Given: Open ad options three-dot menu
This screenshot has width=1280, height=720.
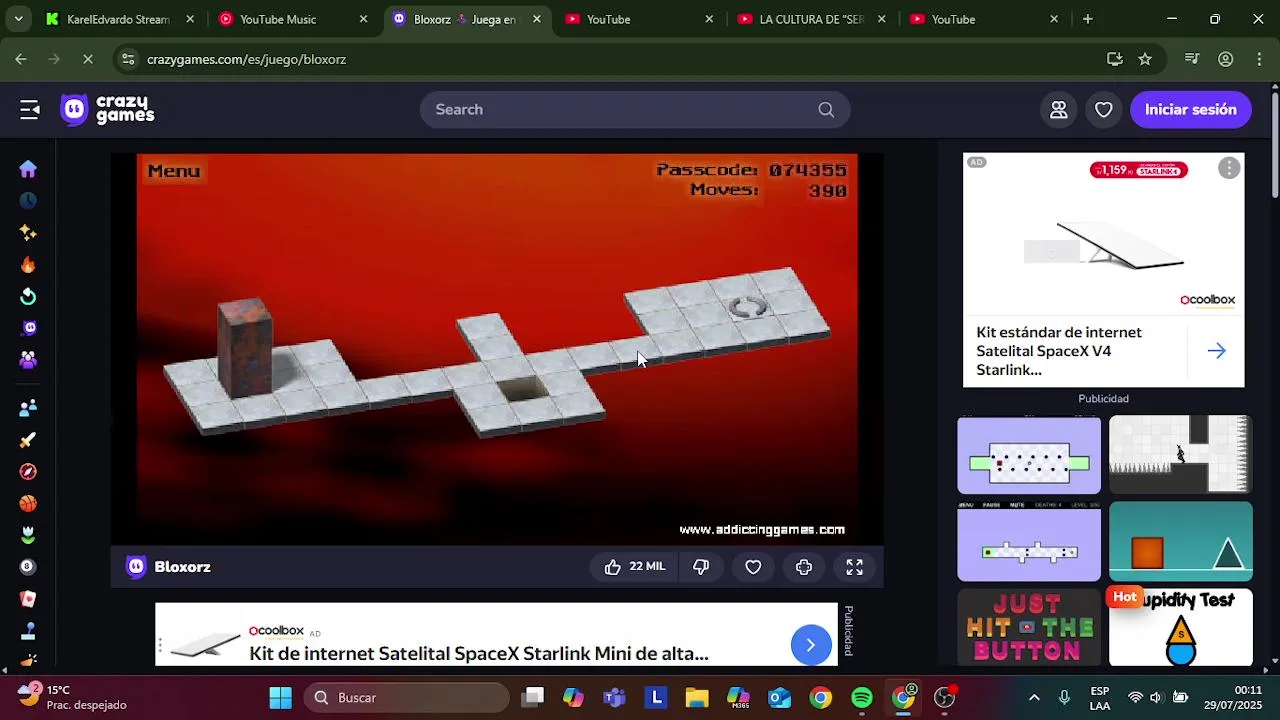Looking at the screenshot, I should (1229, 168).
